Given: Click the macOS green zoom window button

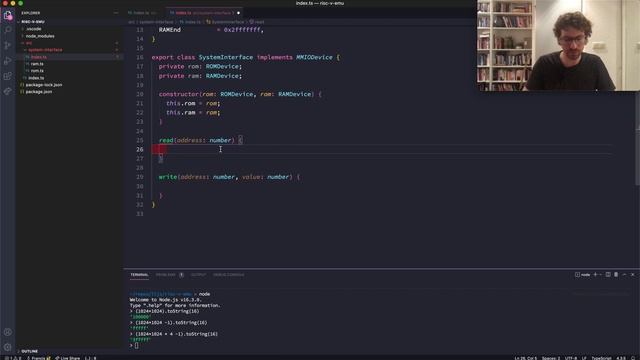Looking at the screenshot, I should (x=20, y=3).
